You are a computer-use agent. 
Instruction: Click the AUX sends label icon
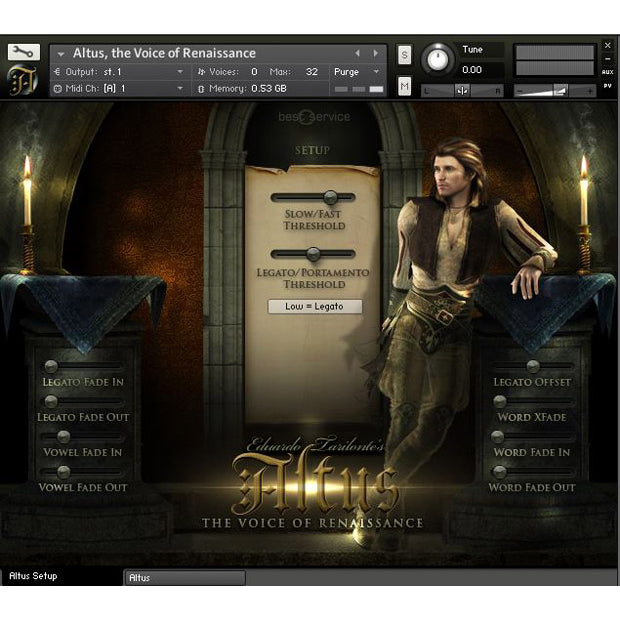point(607,71)
